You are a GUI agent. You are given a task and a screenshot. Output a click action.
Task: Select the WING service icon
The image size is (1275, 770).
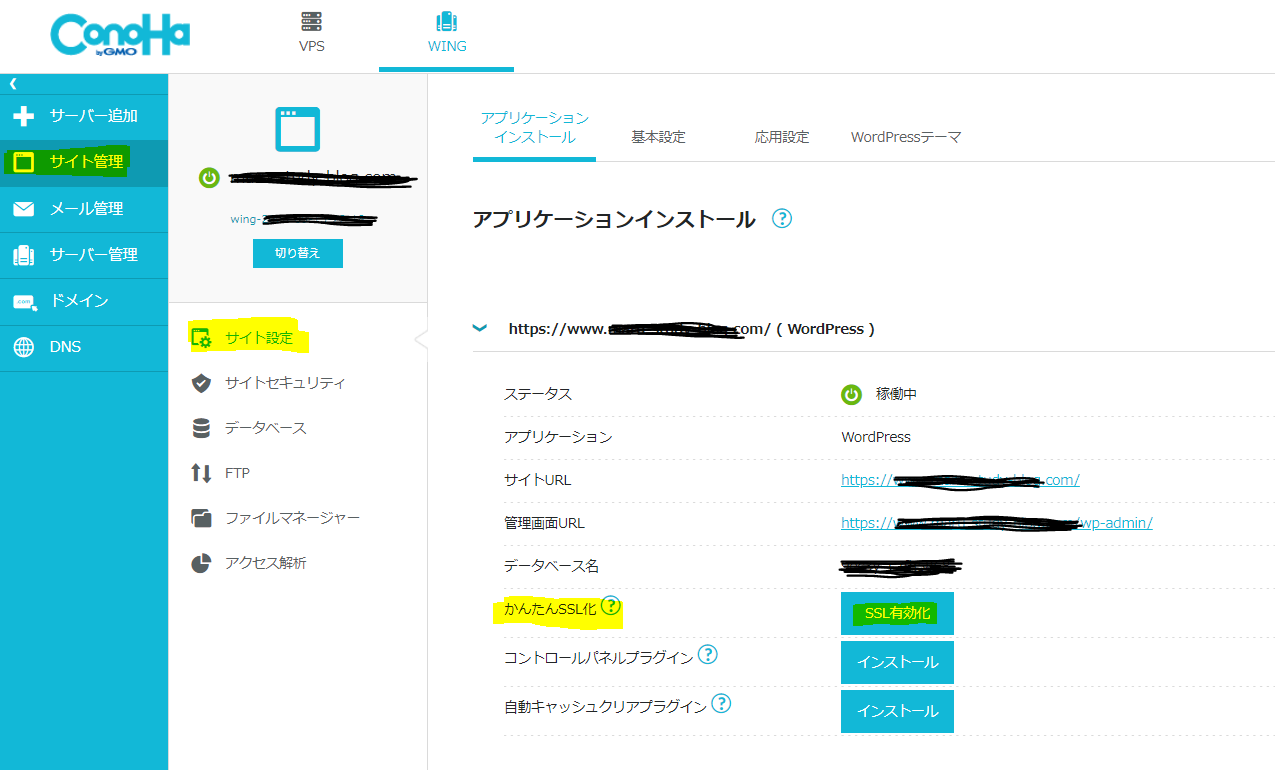point(446,22)
